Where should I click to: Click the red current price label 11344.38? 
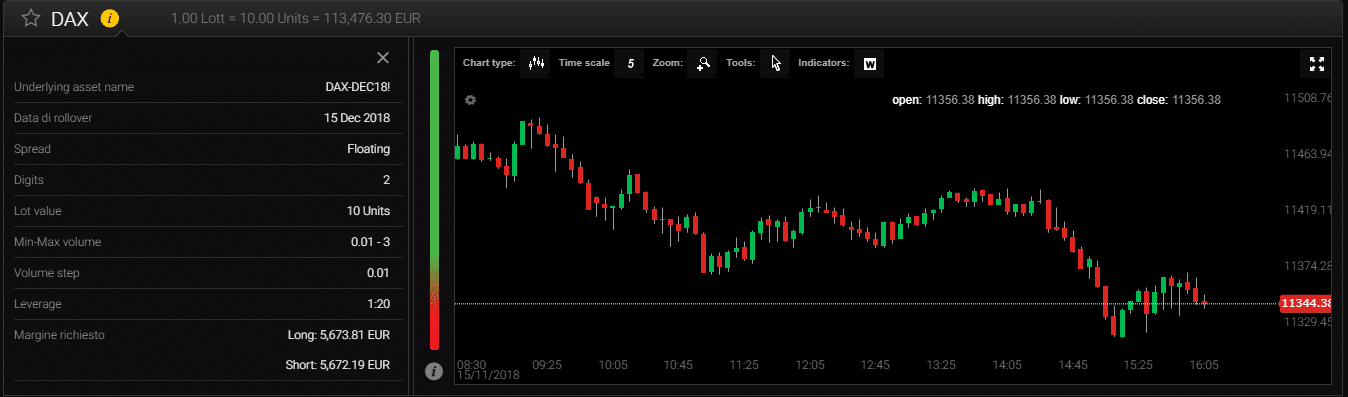click(1306, 303)
